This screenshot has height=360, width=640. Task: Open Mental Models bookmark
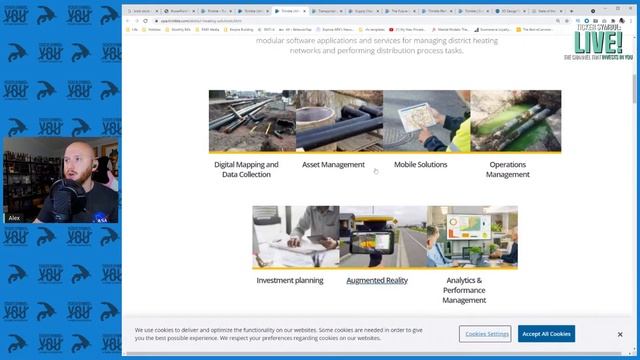450,30
